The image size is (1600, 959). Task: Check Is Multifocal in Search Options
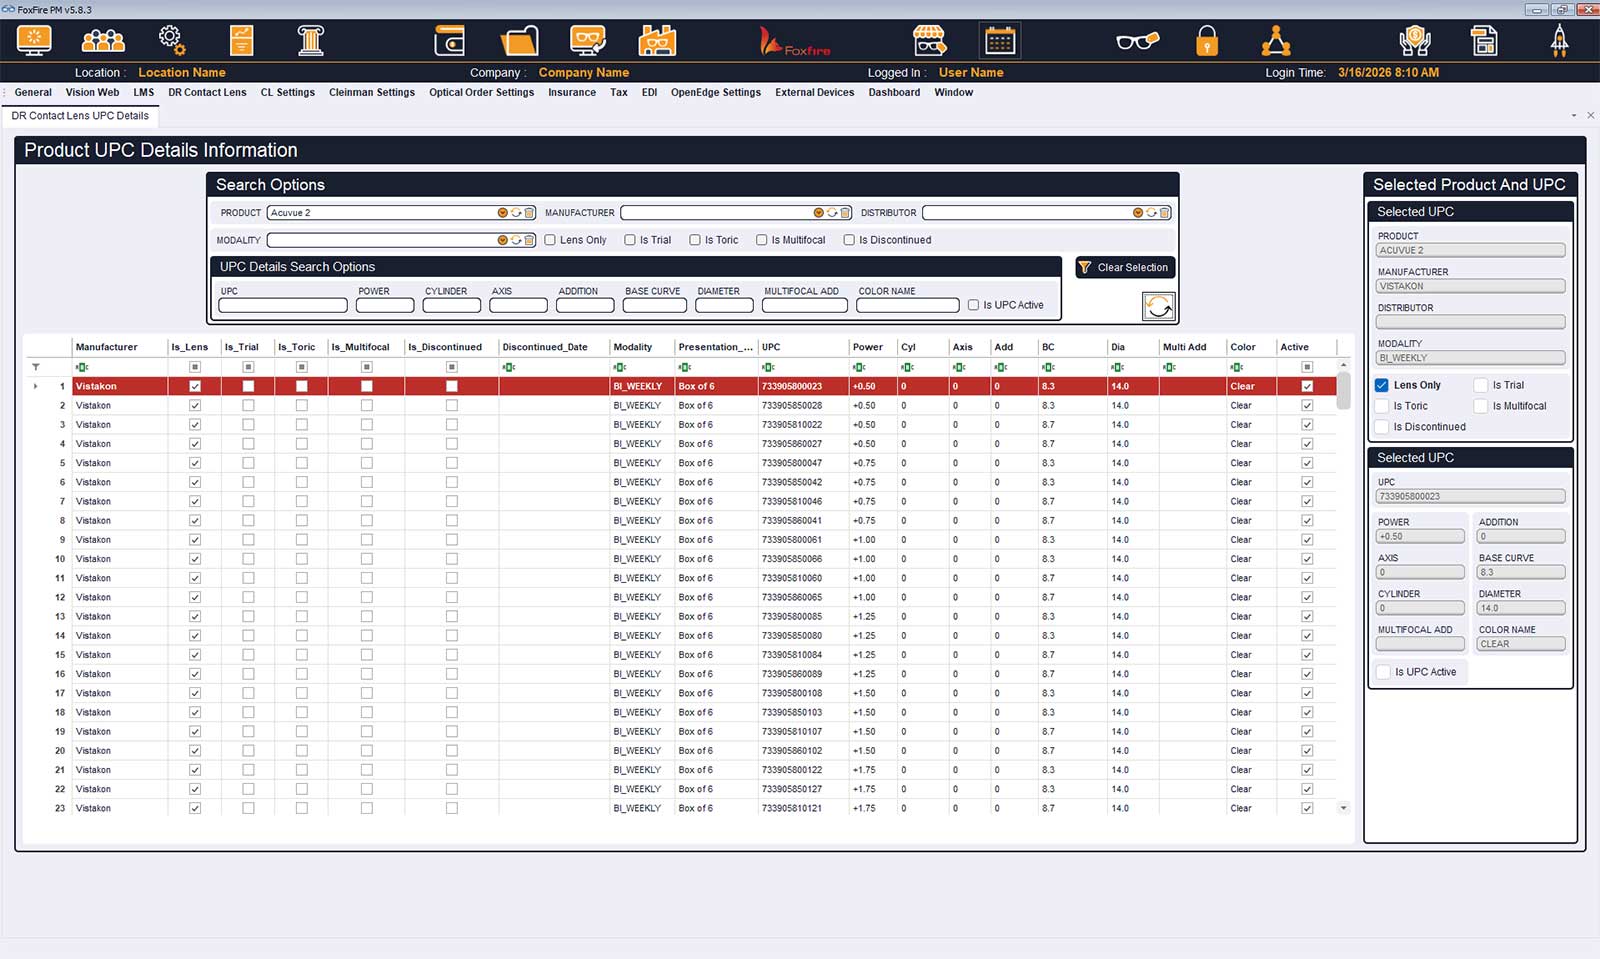[x=762, y=240]
